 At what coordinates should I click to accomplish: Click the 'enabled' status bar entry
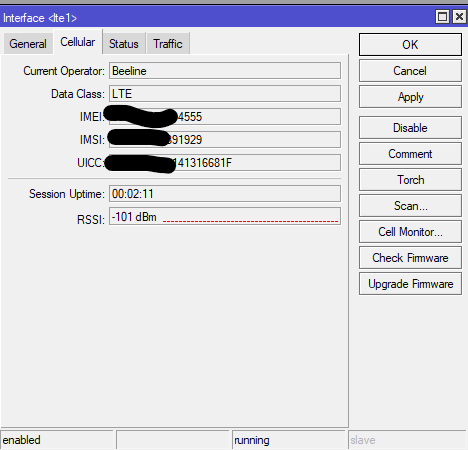click(57, 440)
